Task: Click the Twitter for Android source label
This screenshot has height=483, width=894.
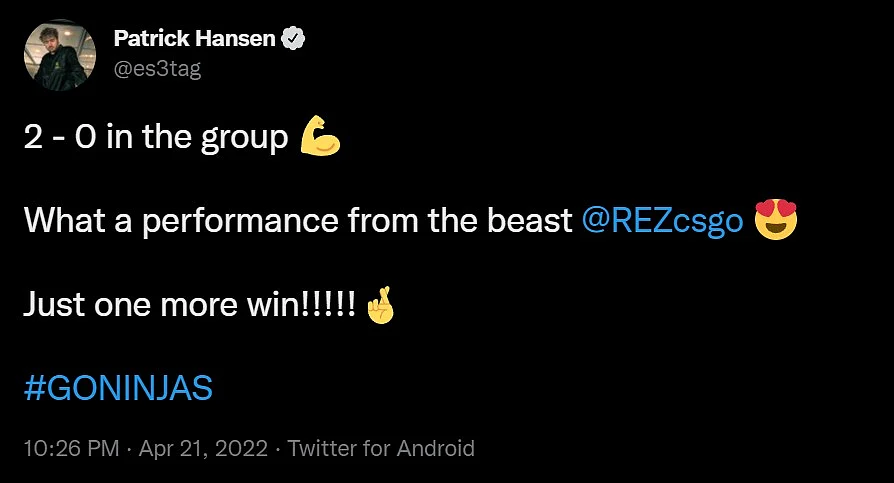Action: pyautogui.click(x=381, y=448)
